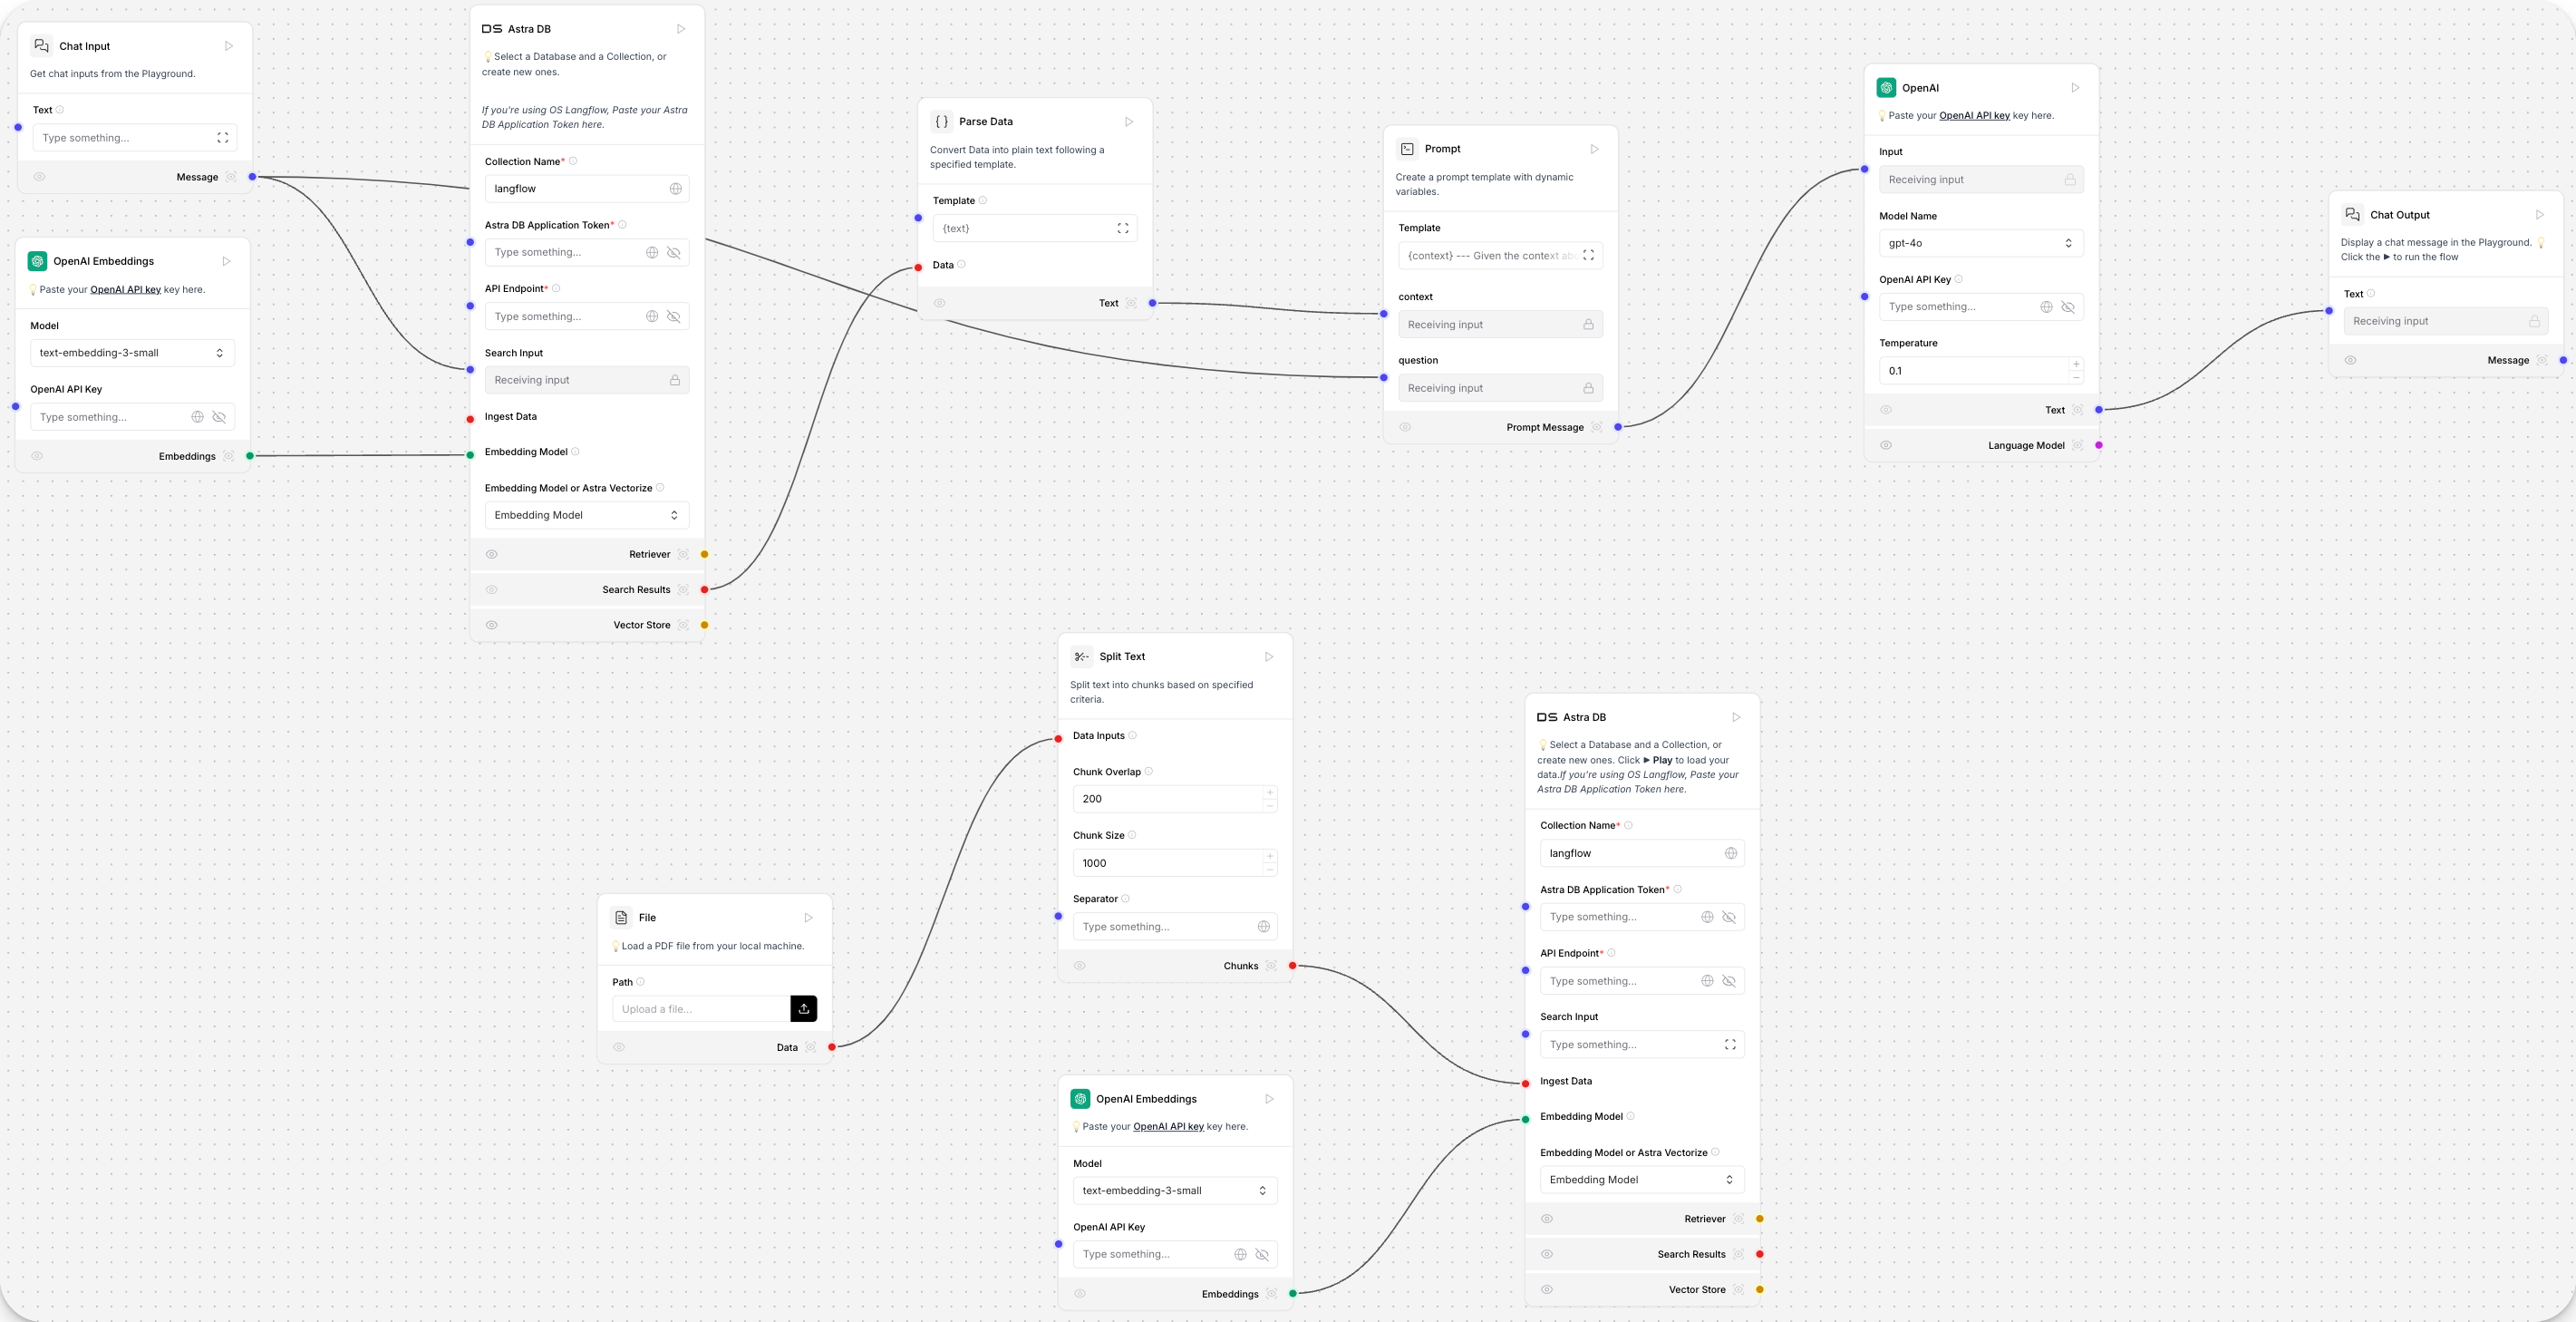Click globe icon in top API Endpoint field
Image resolution: width=2576 pixels, height=1322 pixels.
click(x=652, y=317)
